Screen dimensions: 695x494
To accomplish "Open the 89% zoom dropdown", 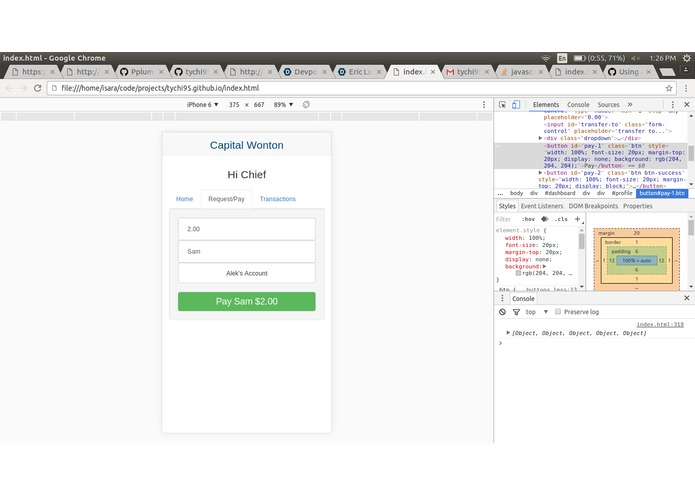I will [283, 105].
